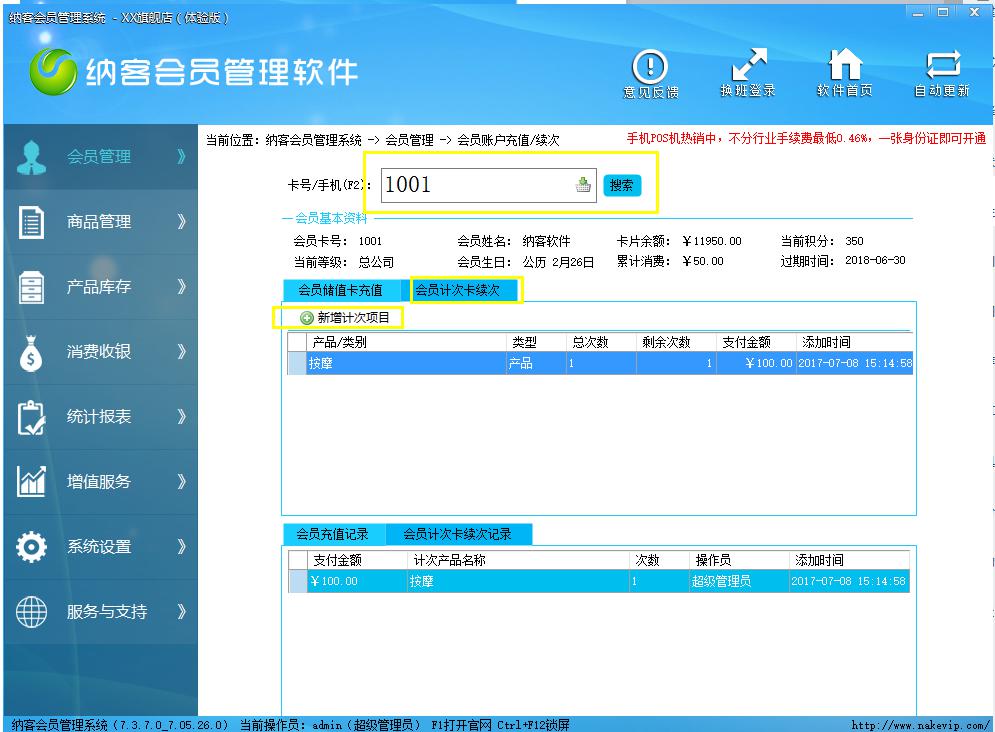Screen dimensions: 995x732
Task: Click the 统计报表 clipboard icon
Action: point(31,417)
